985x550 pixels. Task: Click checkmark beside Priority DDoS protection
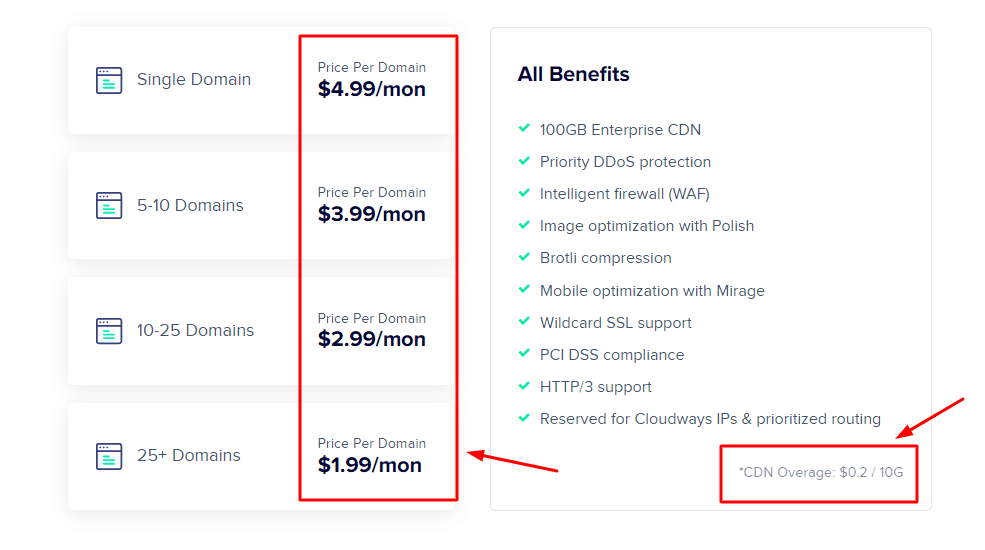pos(524,161)
